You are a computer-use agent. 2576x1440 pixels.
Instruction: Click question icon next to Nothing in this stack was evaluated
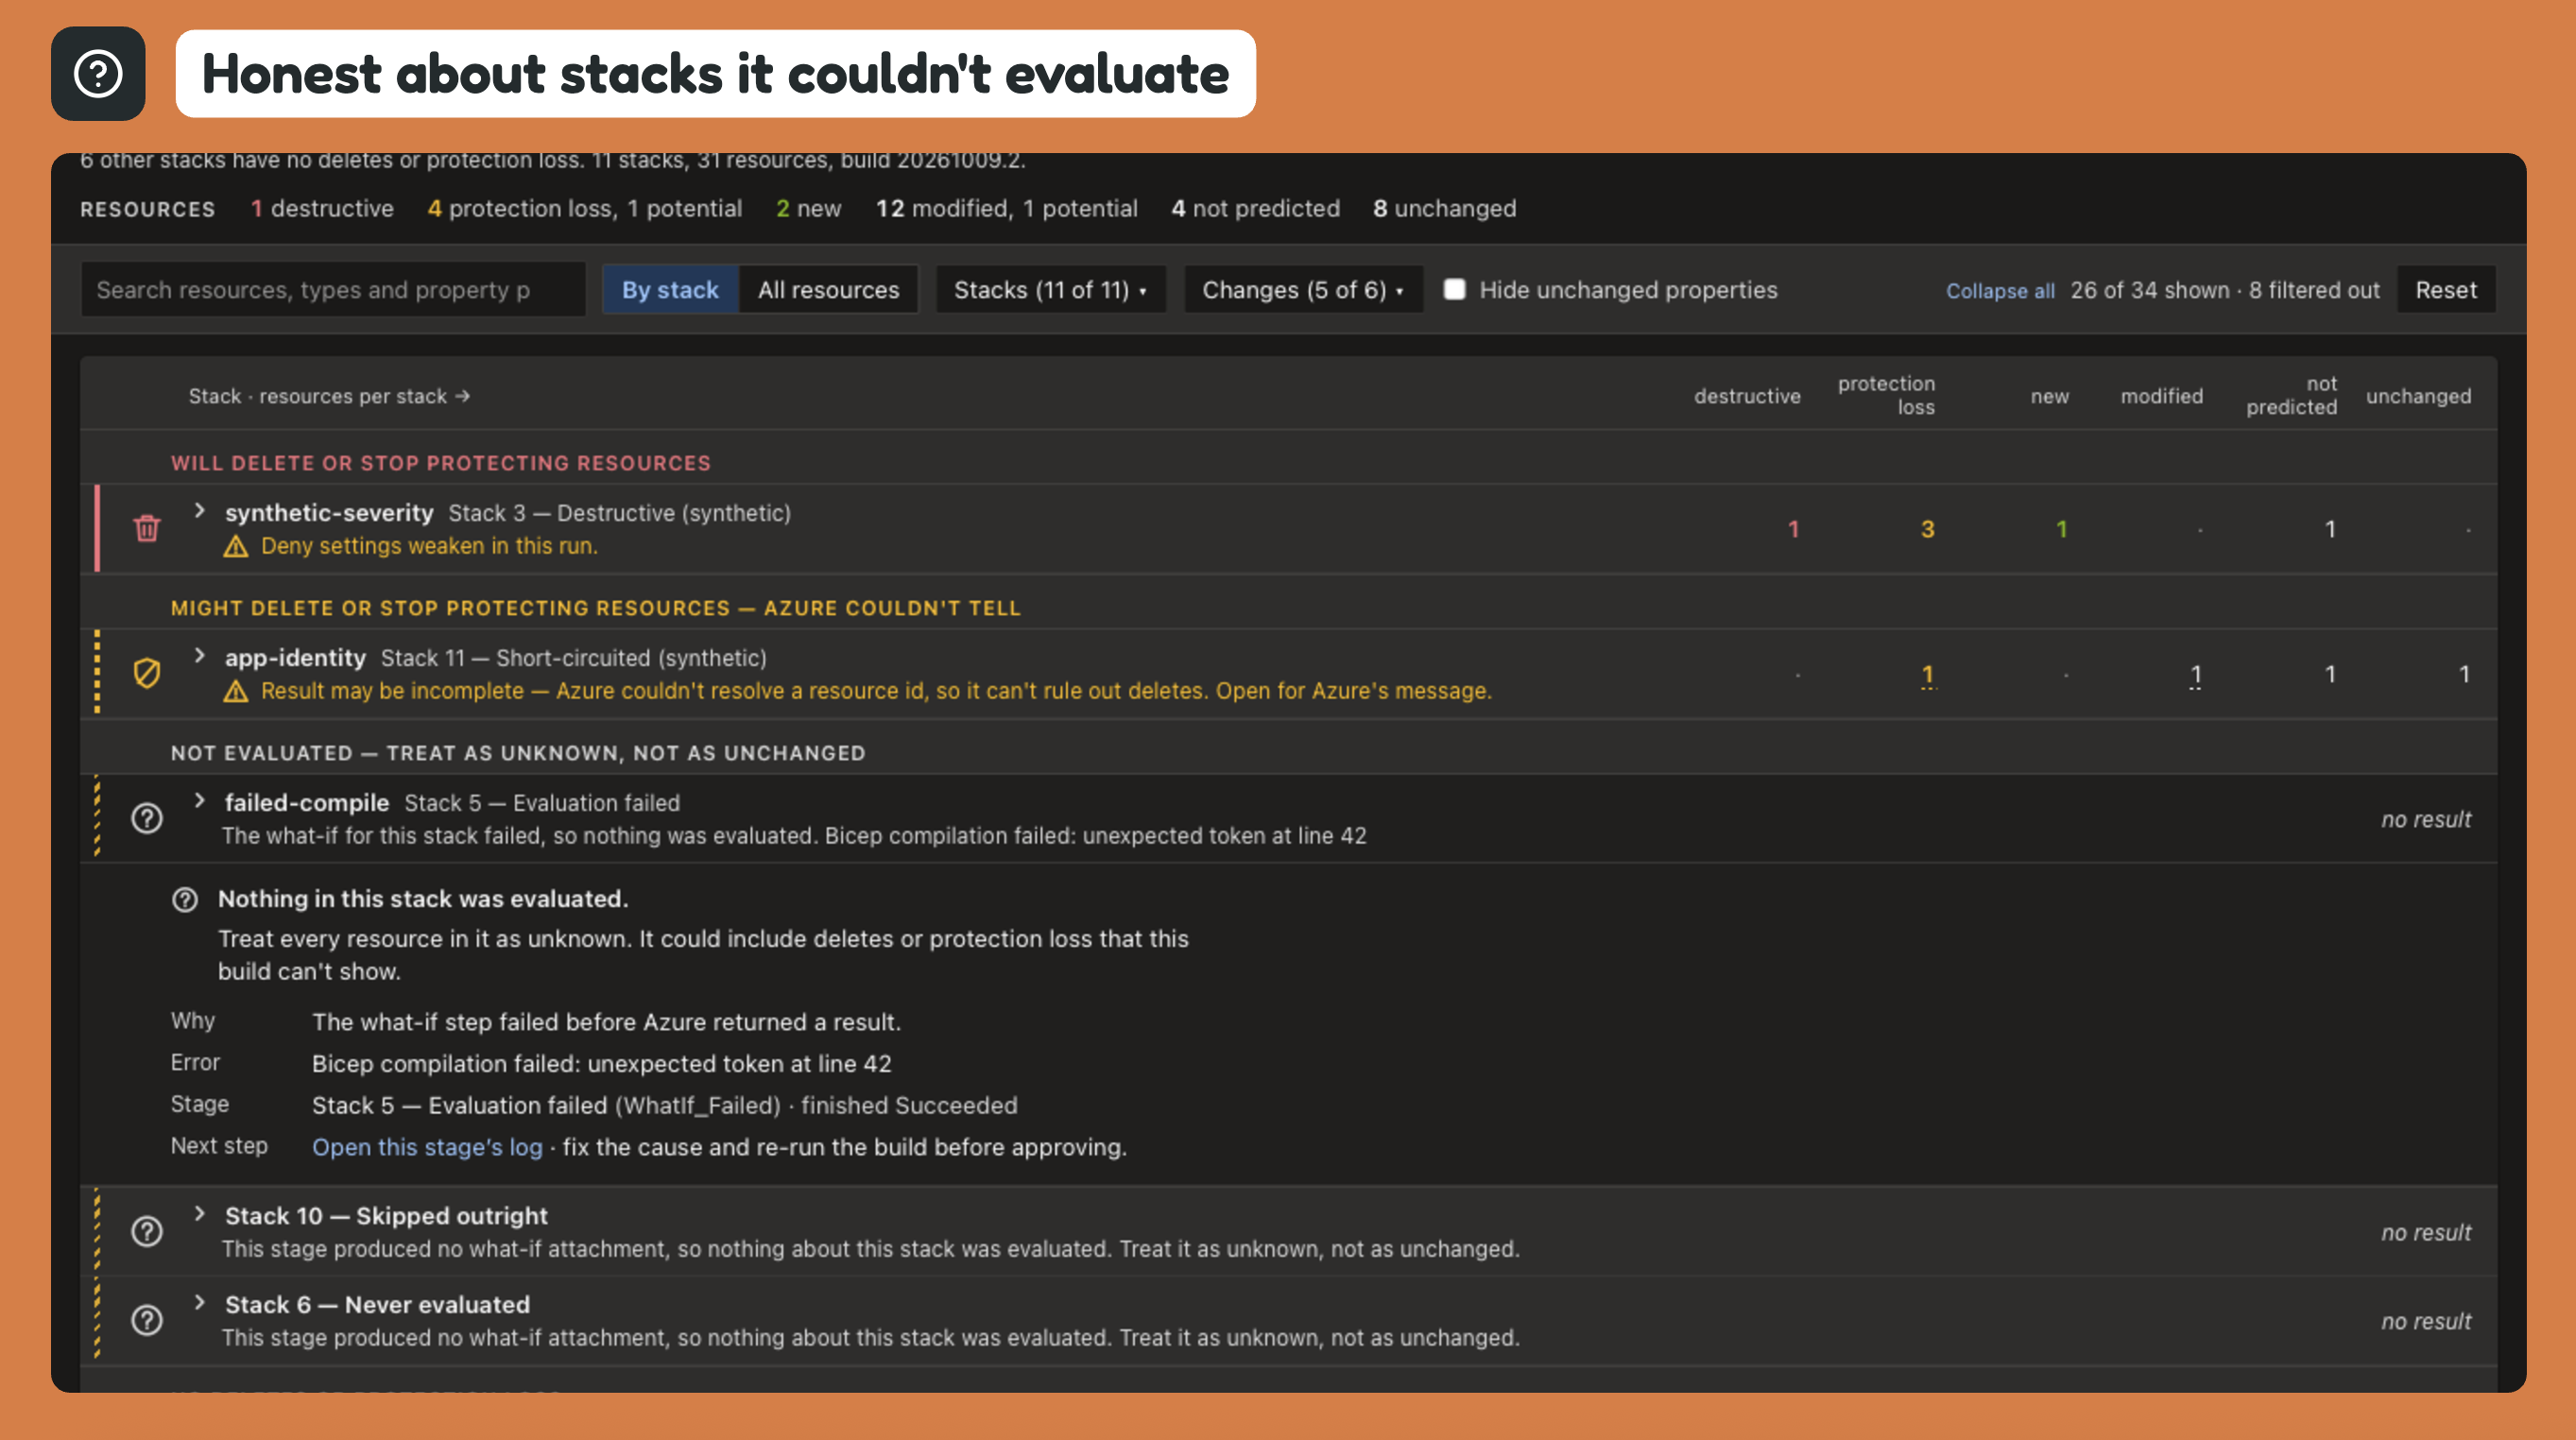(x=185, y=899)
